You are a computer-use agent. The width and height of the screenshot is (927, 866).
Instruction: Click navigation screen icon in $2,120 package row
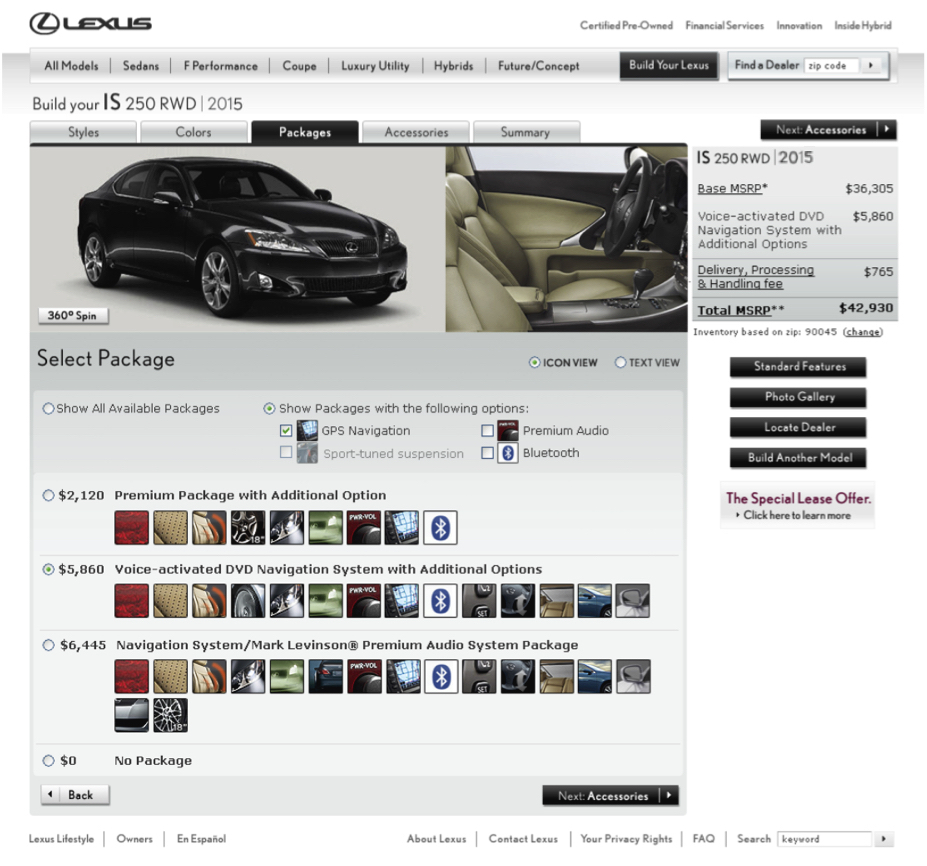pos(402,528)
